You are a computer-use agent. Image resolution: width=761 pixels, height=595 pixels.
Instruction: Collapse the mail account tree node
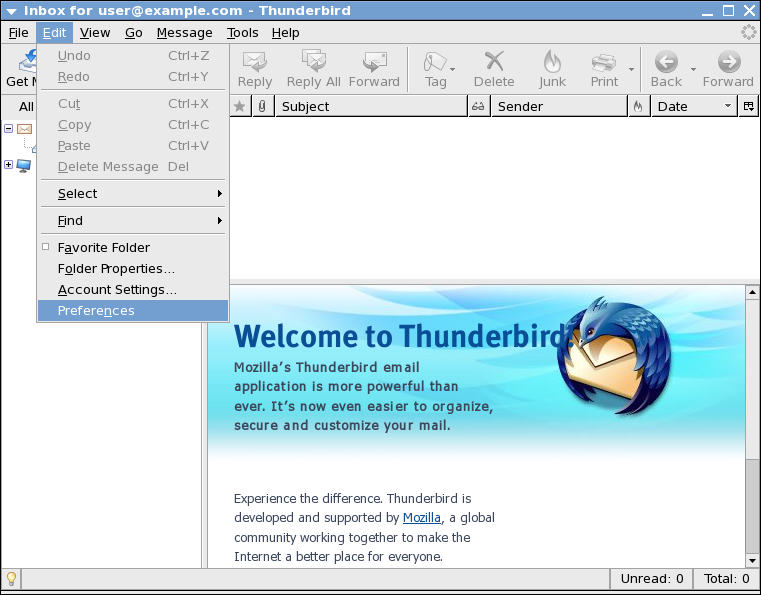tap(8, 128)
